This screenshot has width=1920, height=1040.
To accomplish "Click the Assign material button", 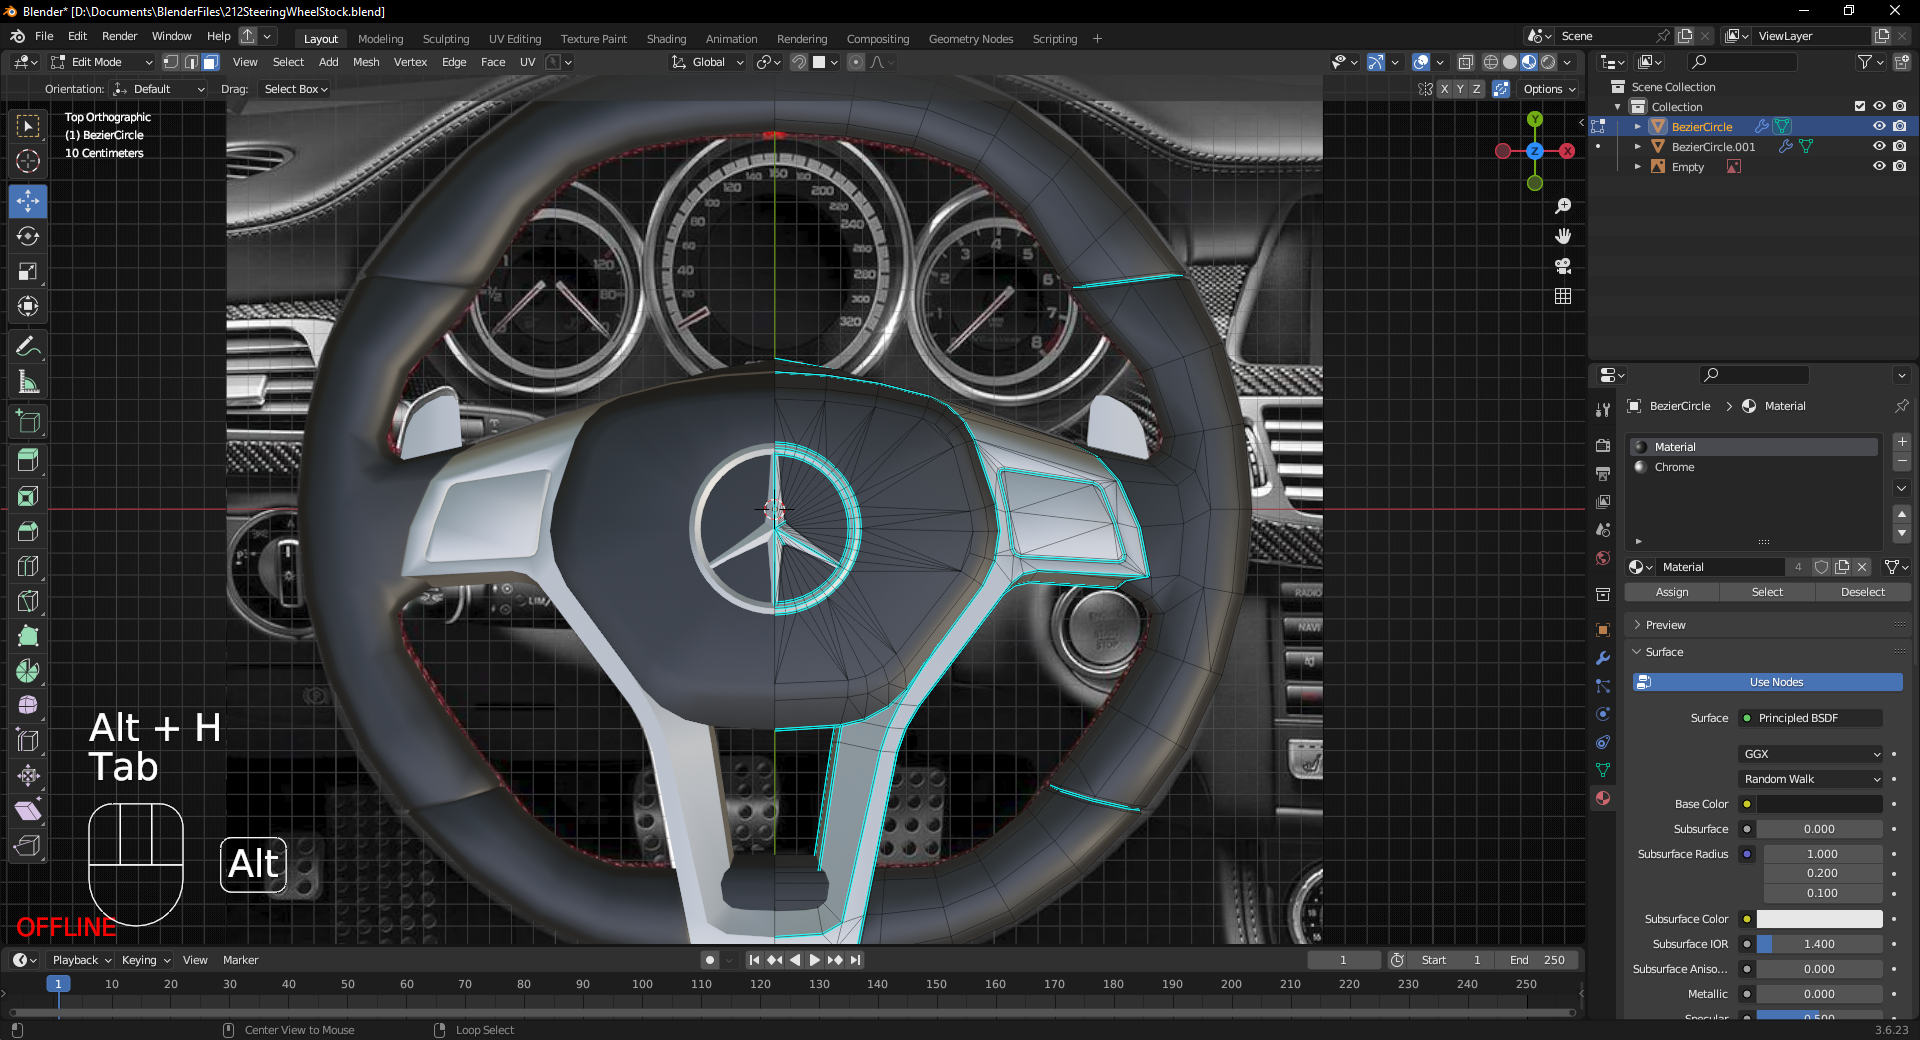I will click(x=1672, y=592).
